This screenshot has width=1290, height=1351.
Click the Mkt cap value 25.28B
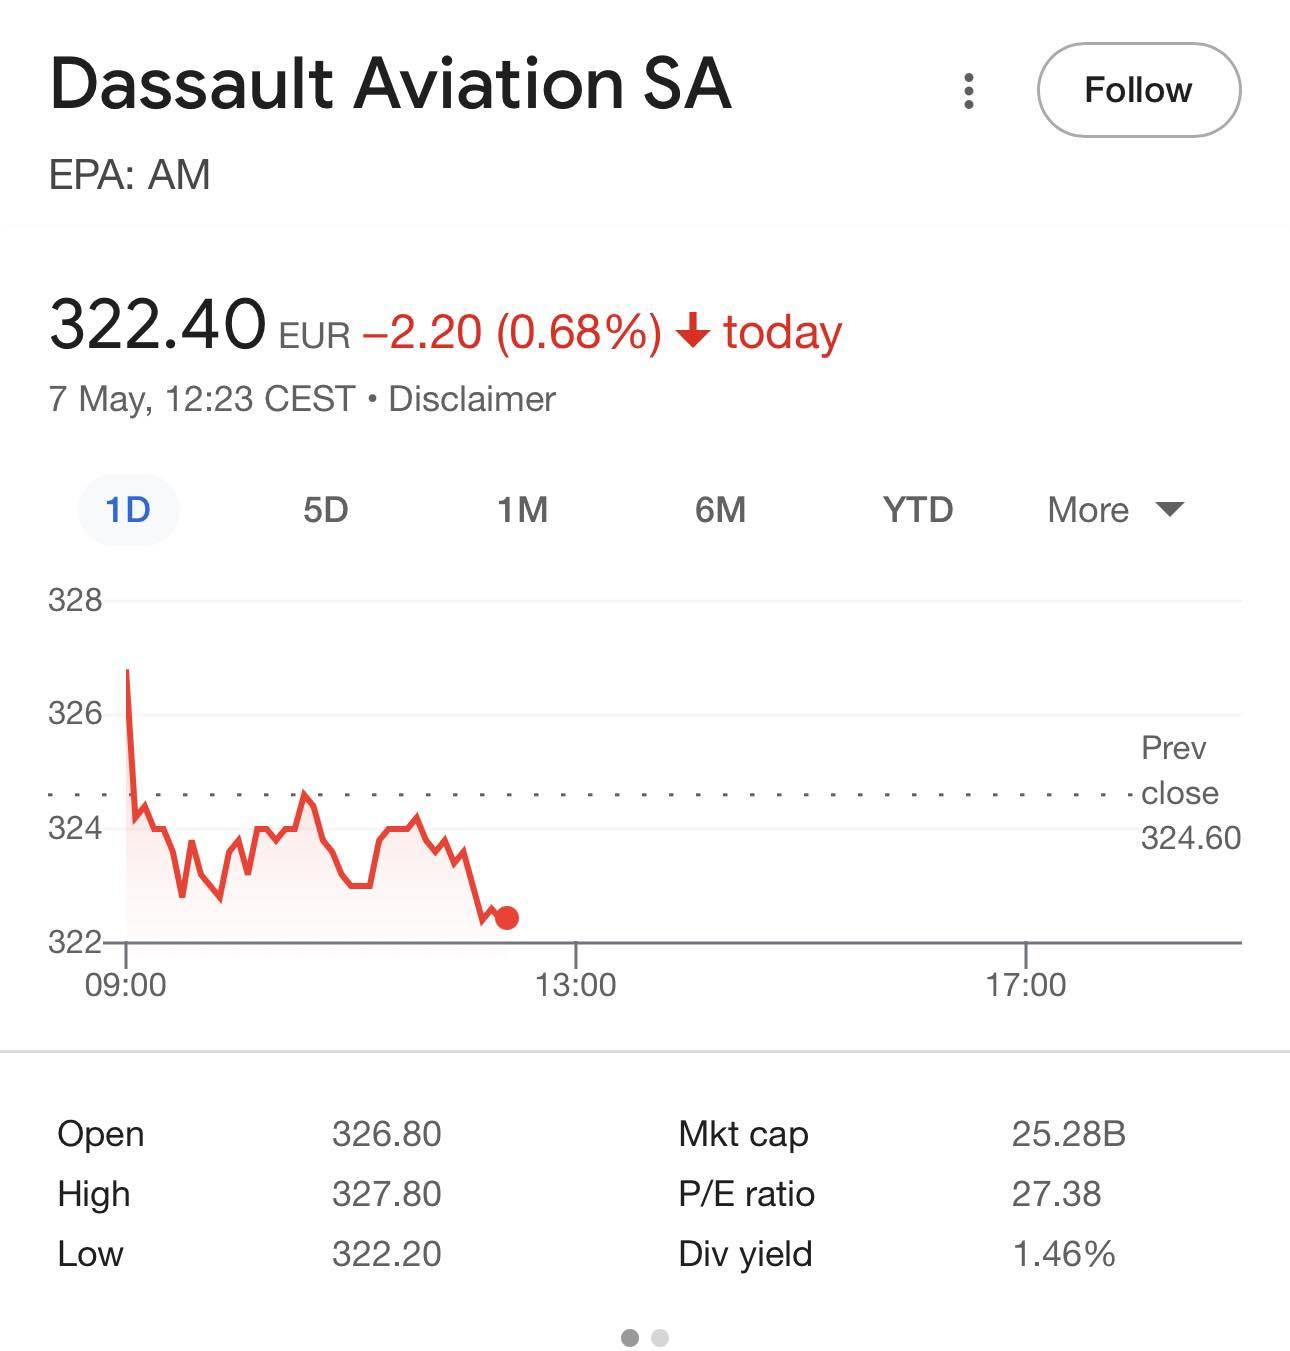(1068, 1134)
